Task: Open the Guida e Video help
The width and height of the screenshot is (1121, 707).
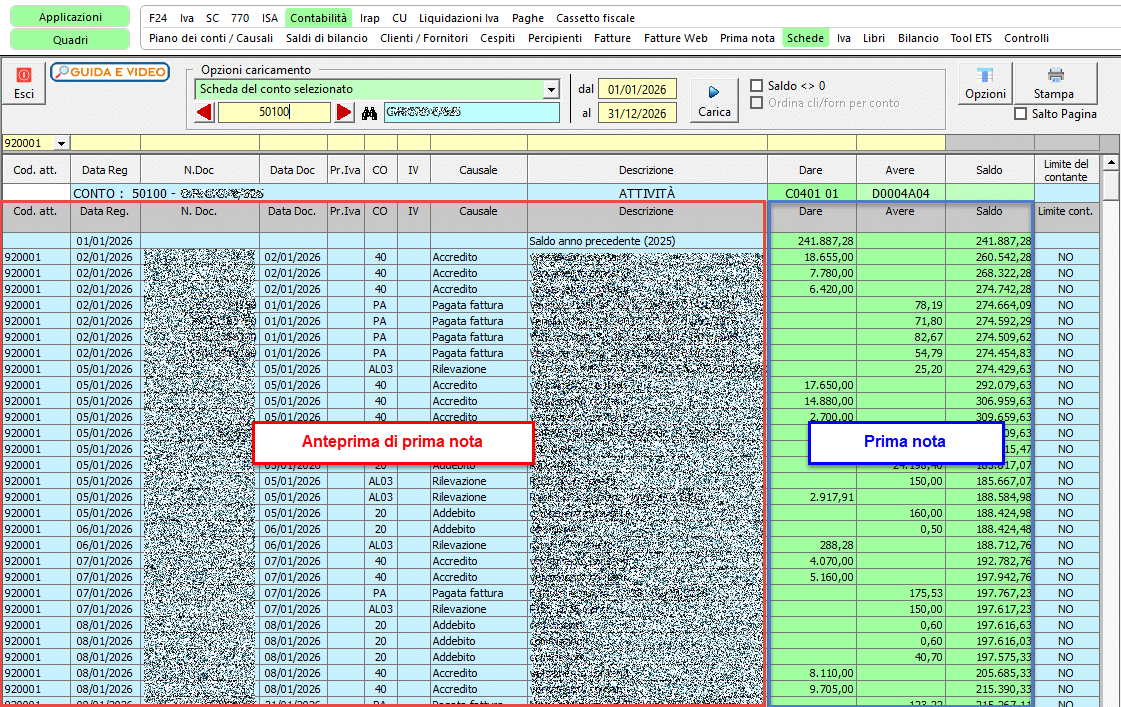Action: point(110,72)
